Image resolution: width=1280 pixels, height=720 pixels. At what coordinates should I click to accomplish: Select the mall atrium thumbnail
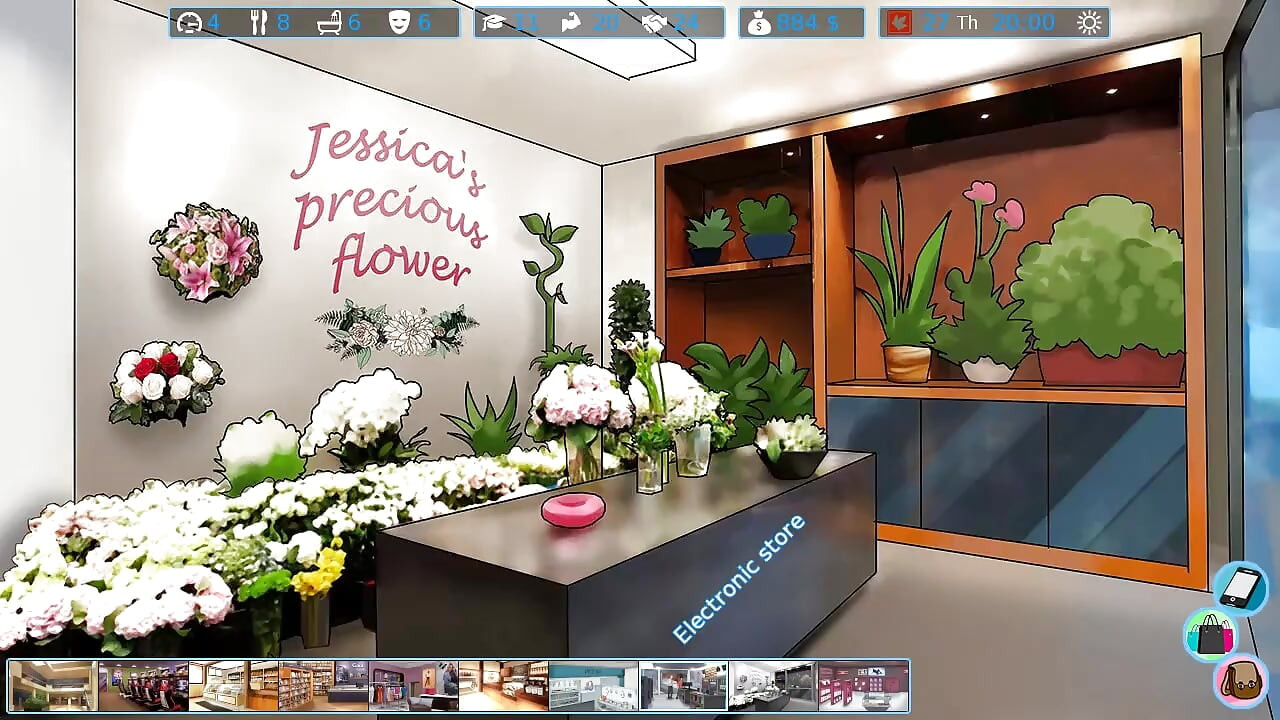[54, 686]
